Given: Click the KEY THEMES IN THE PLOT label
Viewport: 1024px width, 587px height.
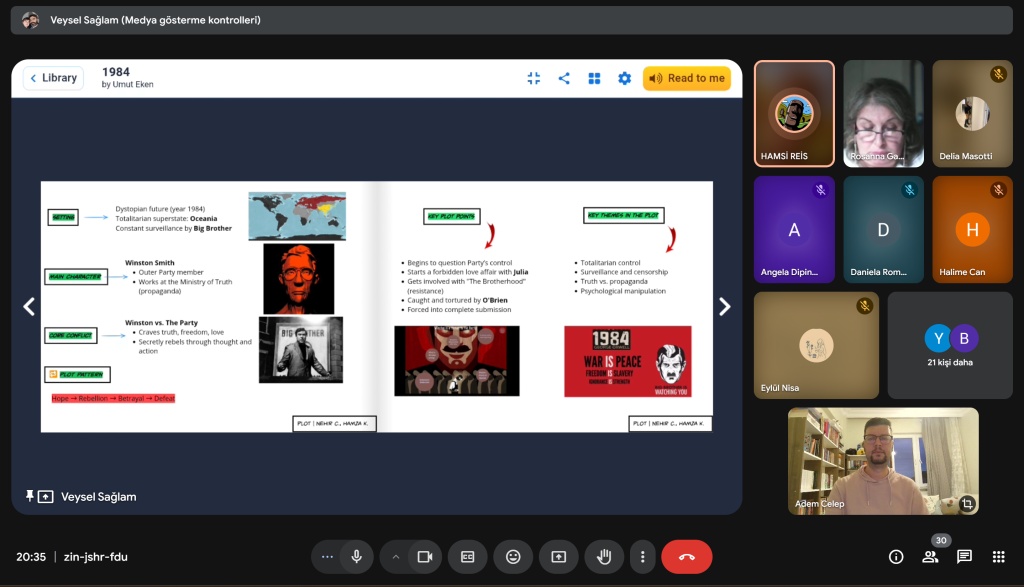Looking at the screenshot, I should 624,215.
